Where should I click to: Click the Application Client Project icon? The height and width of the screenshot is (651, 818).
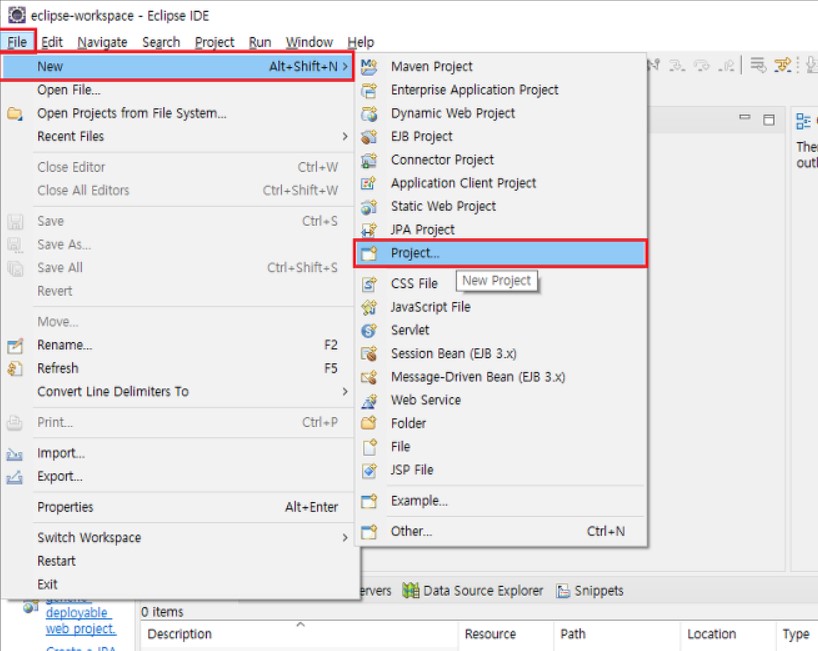369,183
